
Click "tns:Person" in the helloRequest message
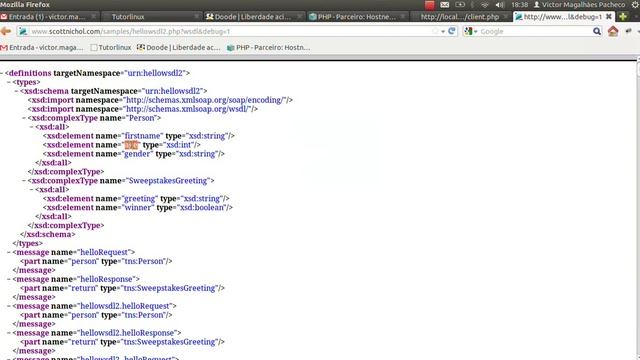pos(144,261)
